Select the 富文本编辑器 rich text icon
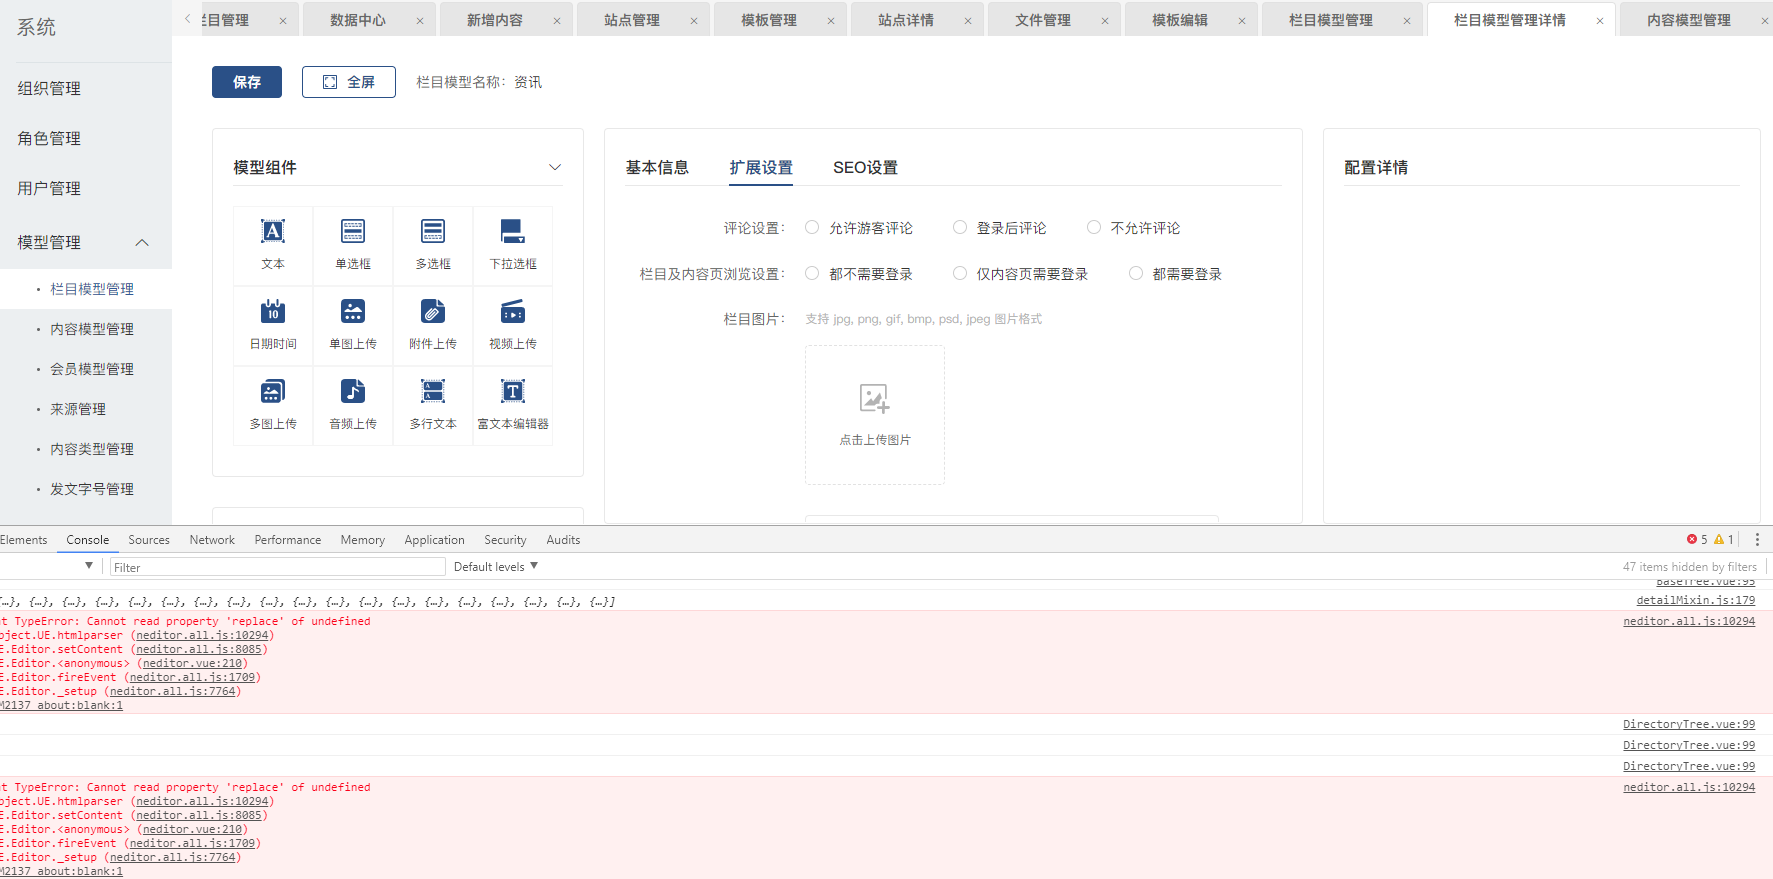The height and width of the screenshot is (879, 1773). coord(513,392)
